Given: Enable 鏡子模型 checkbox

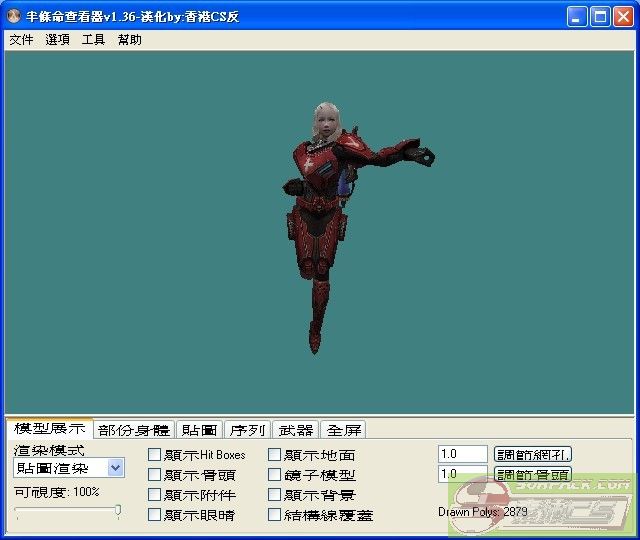Looking at the screenshot, I should (x=274, y=475).
